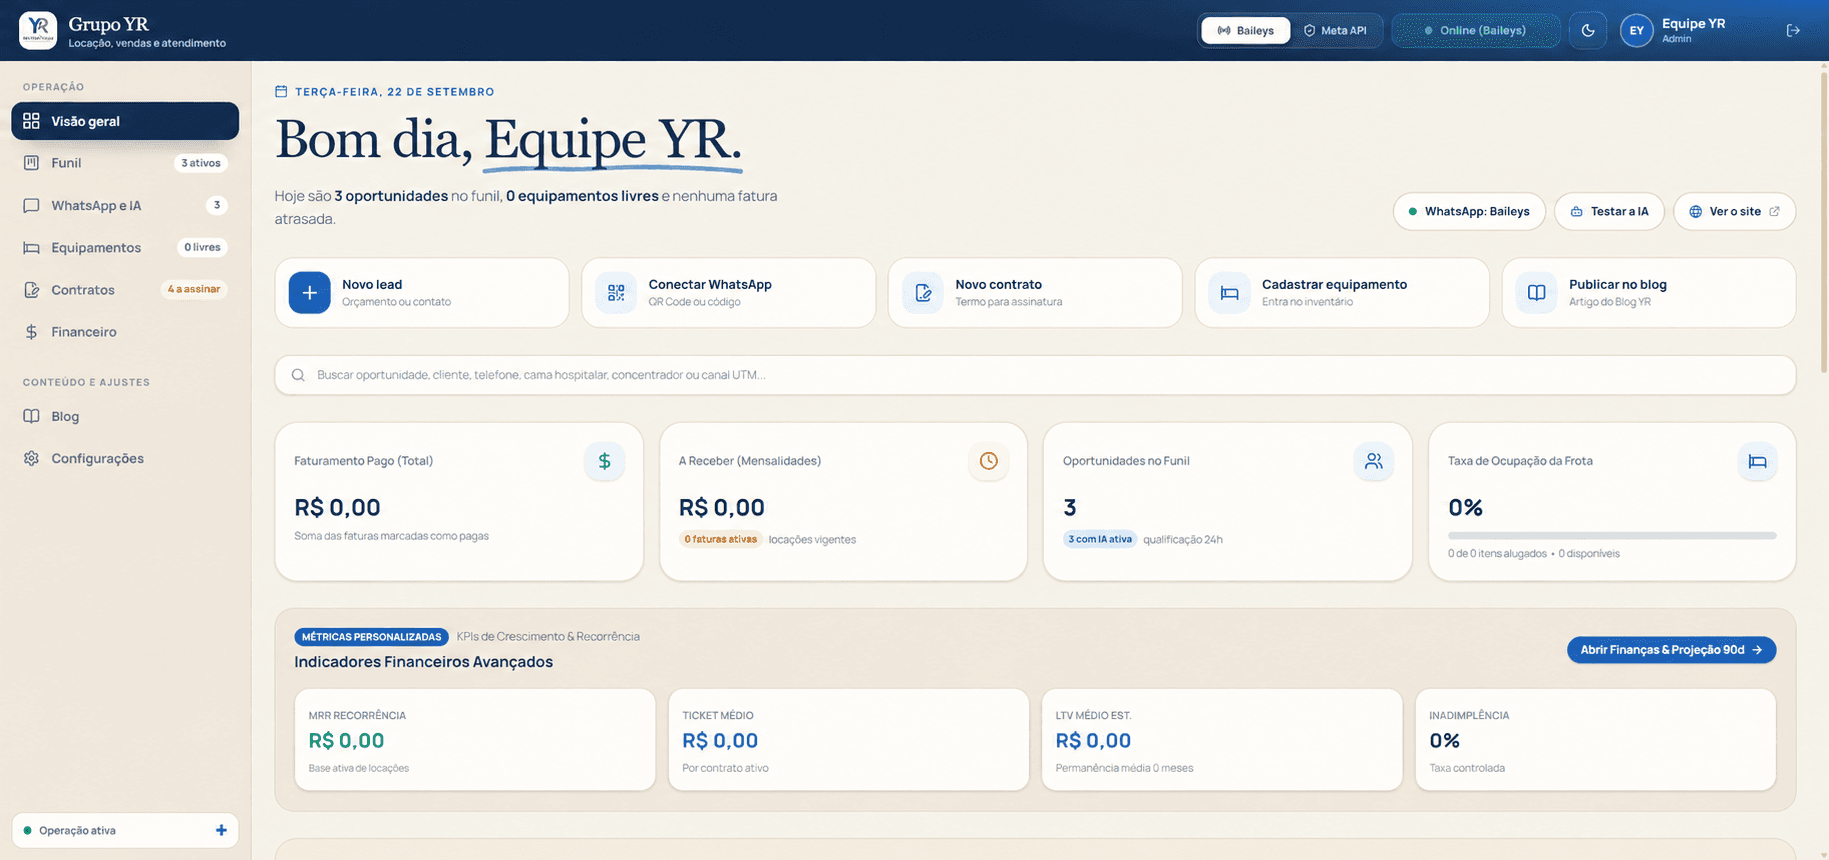Open the Contratos section

(125, 289)
